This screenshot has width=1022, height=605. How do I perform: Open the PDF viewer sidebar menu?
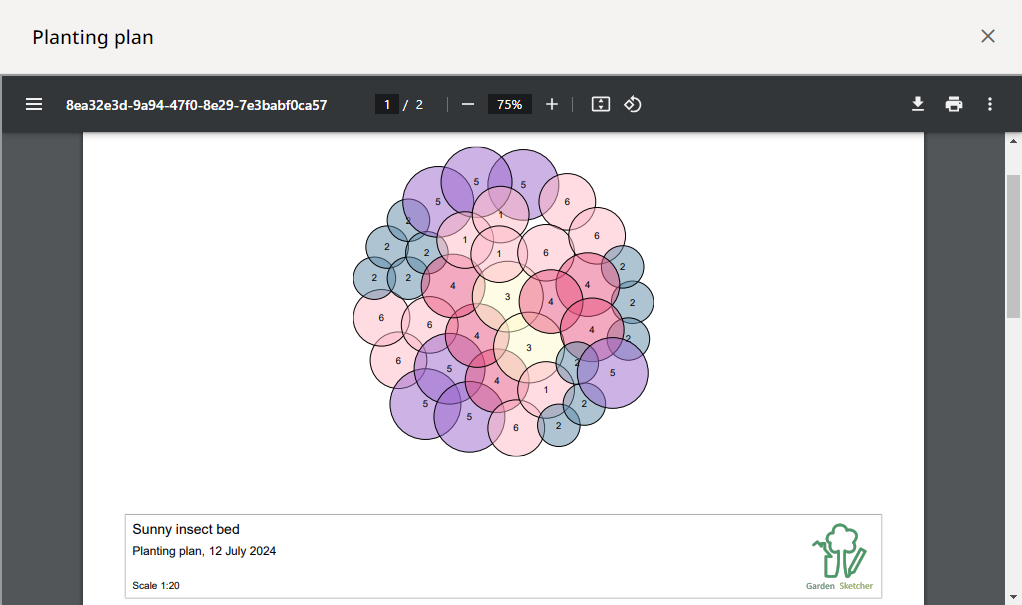(34, 104)
